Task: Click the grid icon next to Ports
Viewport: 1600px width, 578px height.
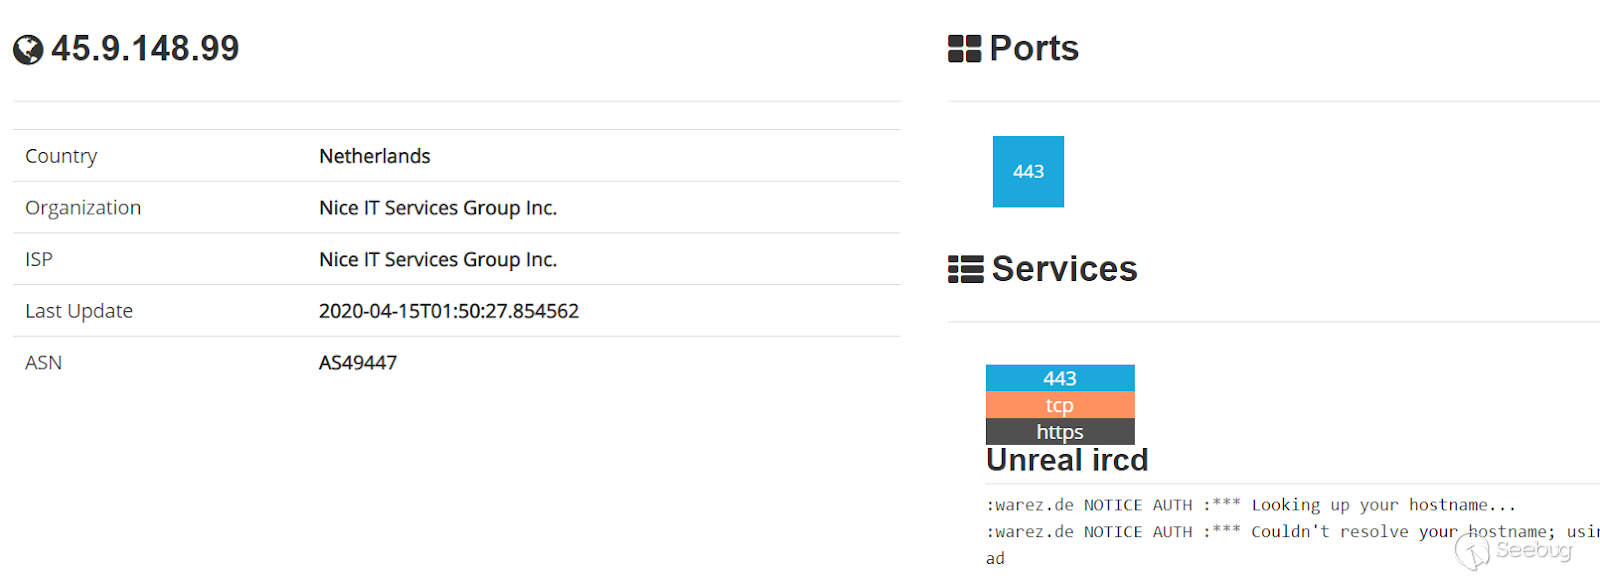Action: point(964,49)
